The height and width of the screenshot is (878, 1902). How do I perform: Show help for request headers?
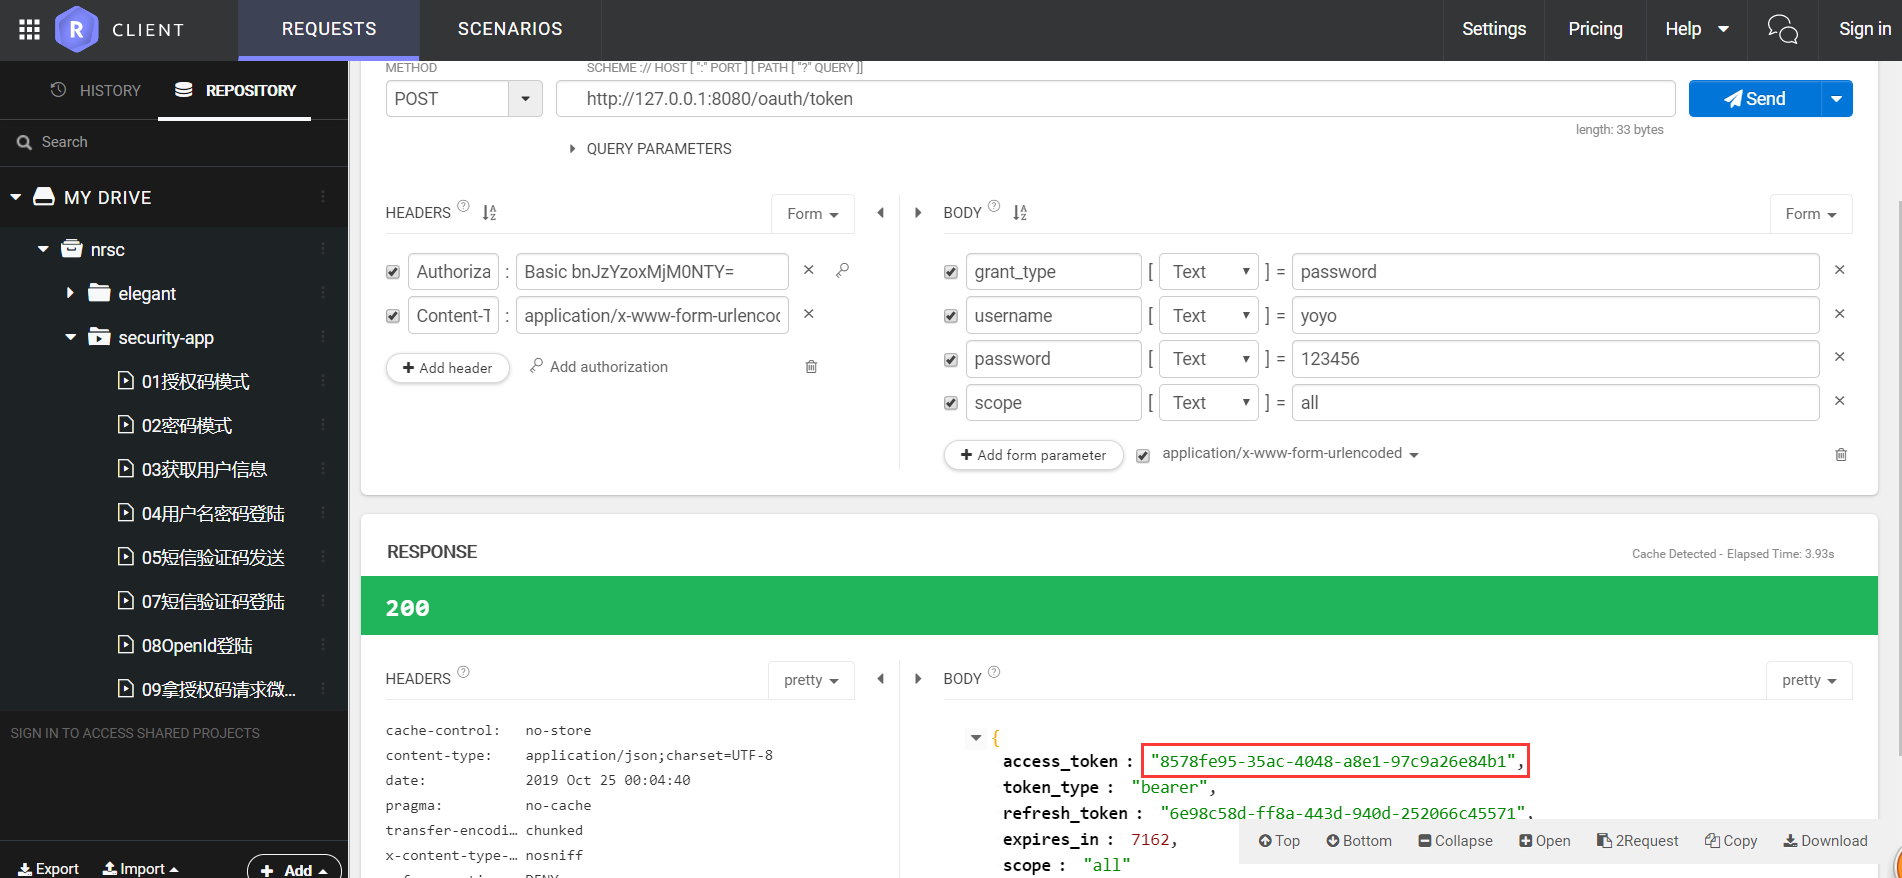point(463,206)
